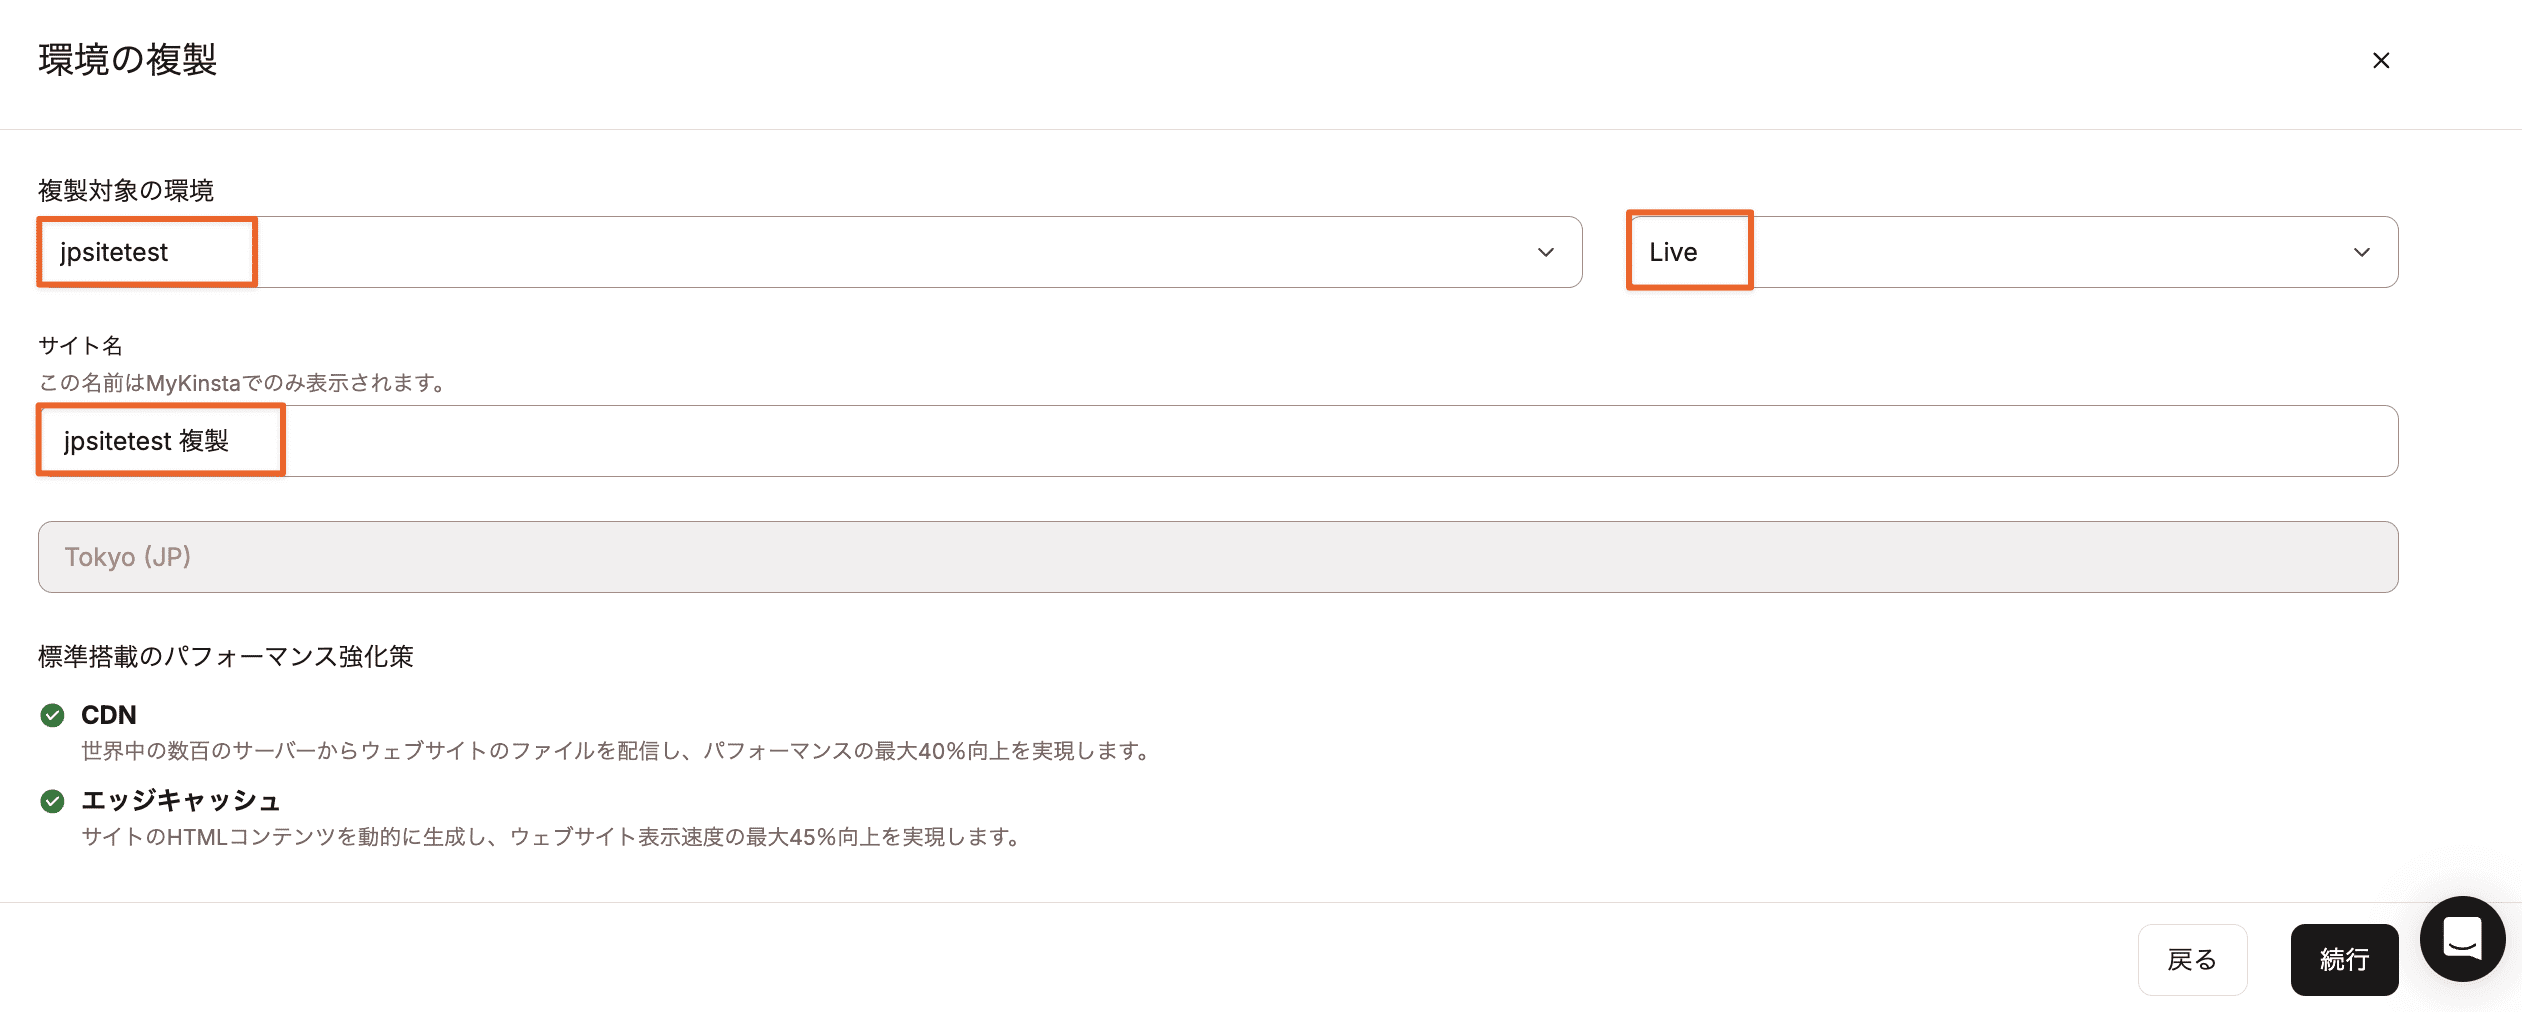Click the Live label inside the selector

pos(1671,252)
